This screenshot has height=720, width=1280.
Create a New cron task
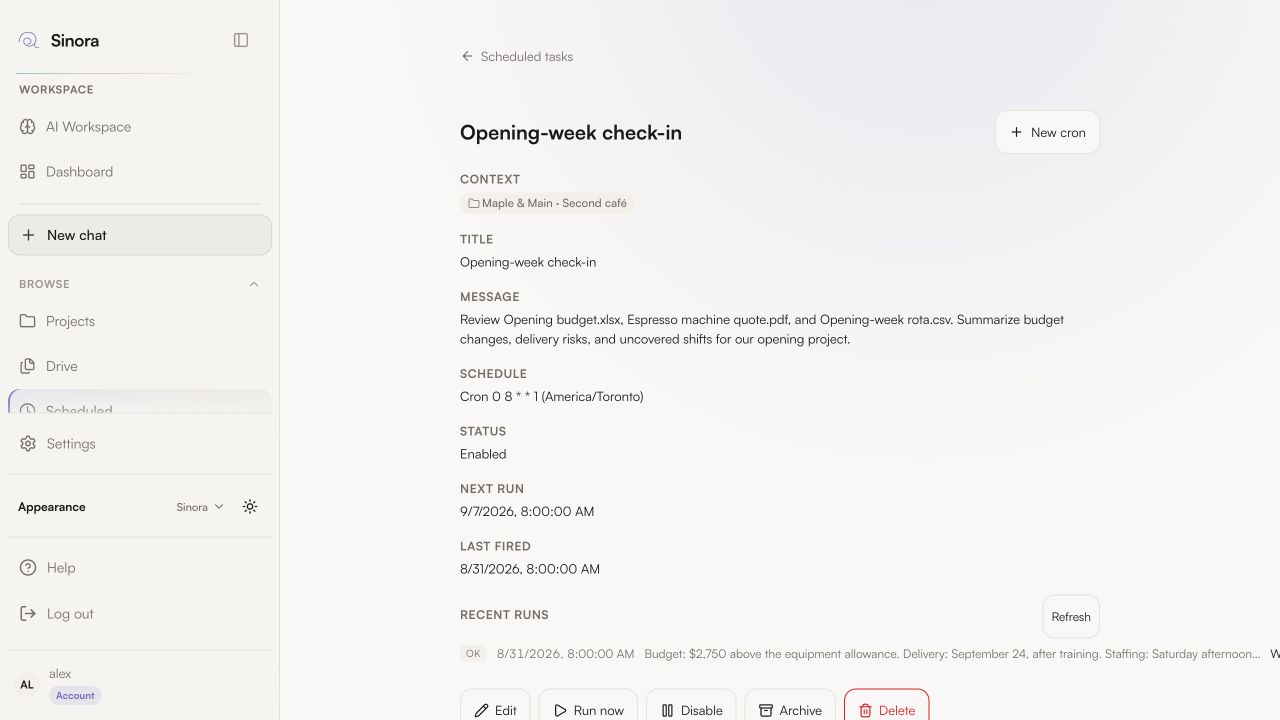pyautogui.click(x=1047, y=132)
